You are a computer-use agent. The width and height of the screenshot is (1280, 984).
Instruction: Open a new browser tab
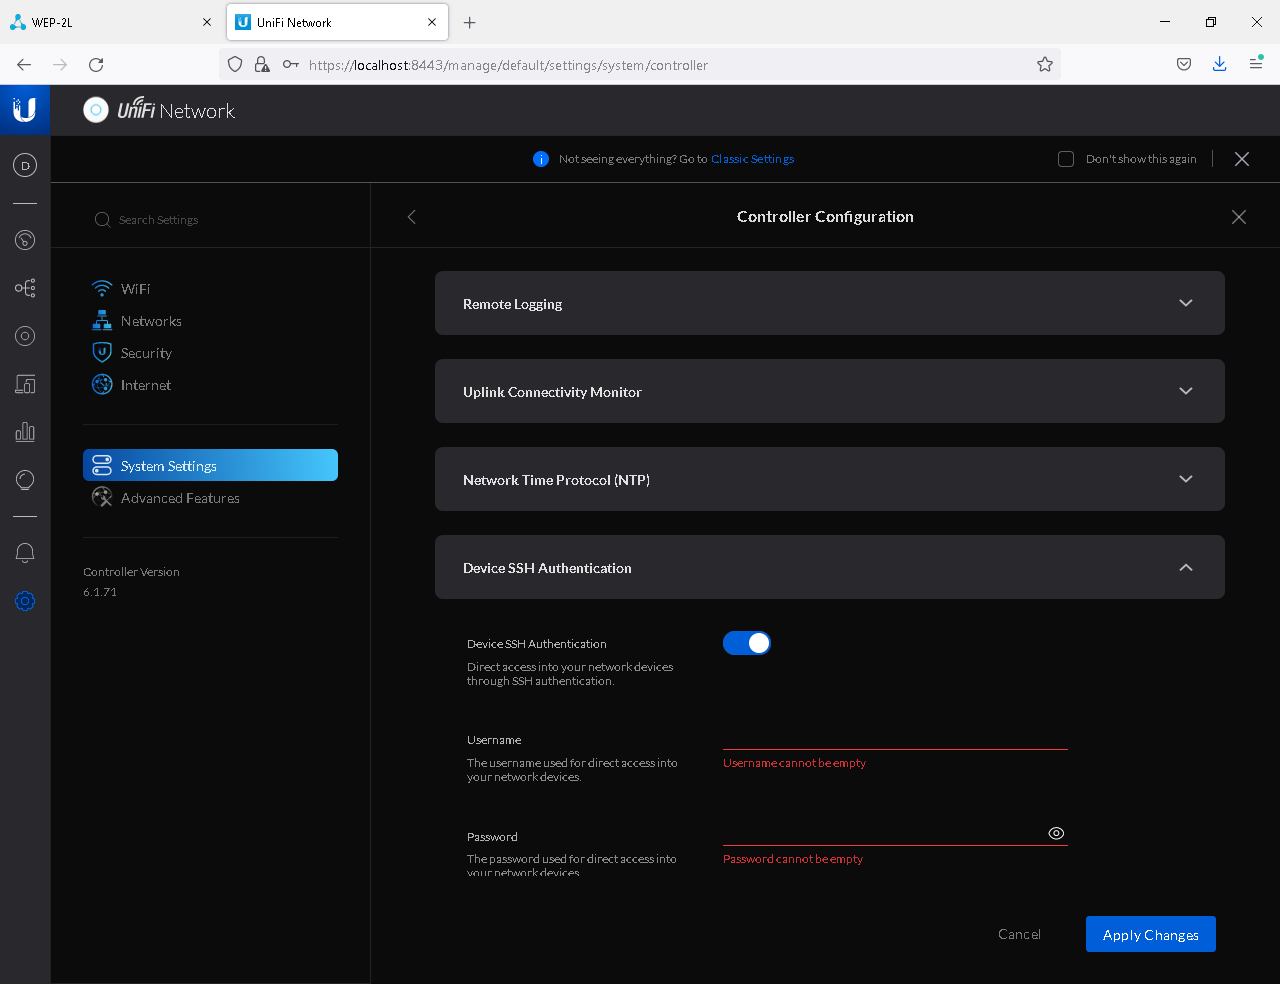[x=470, y=22]
